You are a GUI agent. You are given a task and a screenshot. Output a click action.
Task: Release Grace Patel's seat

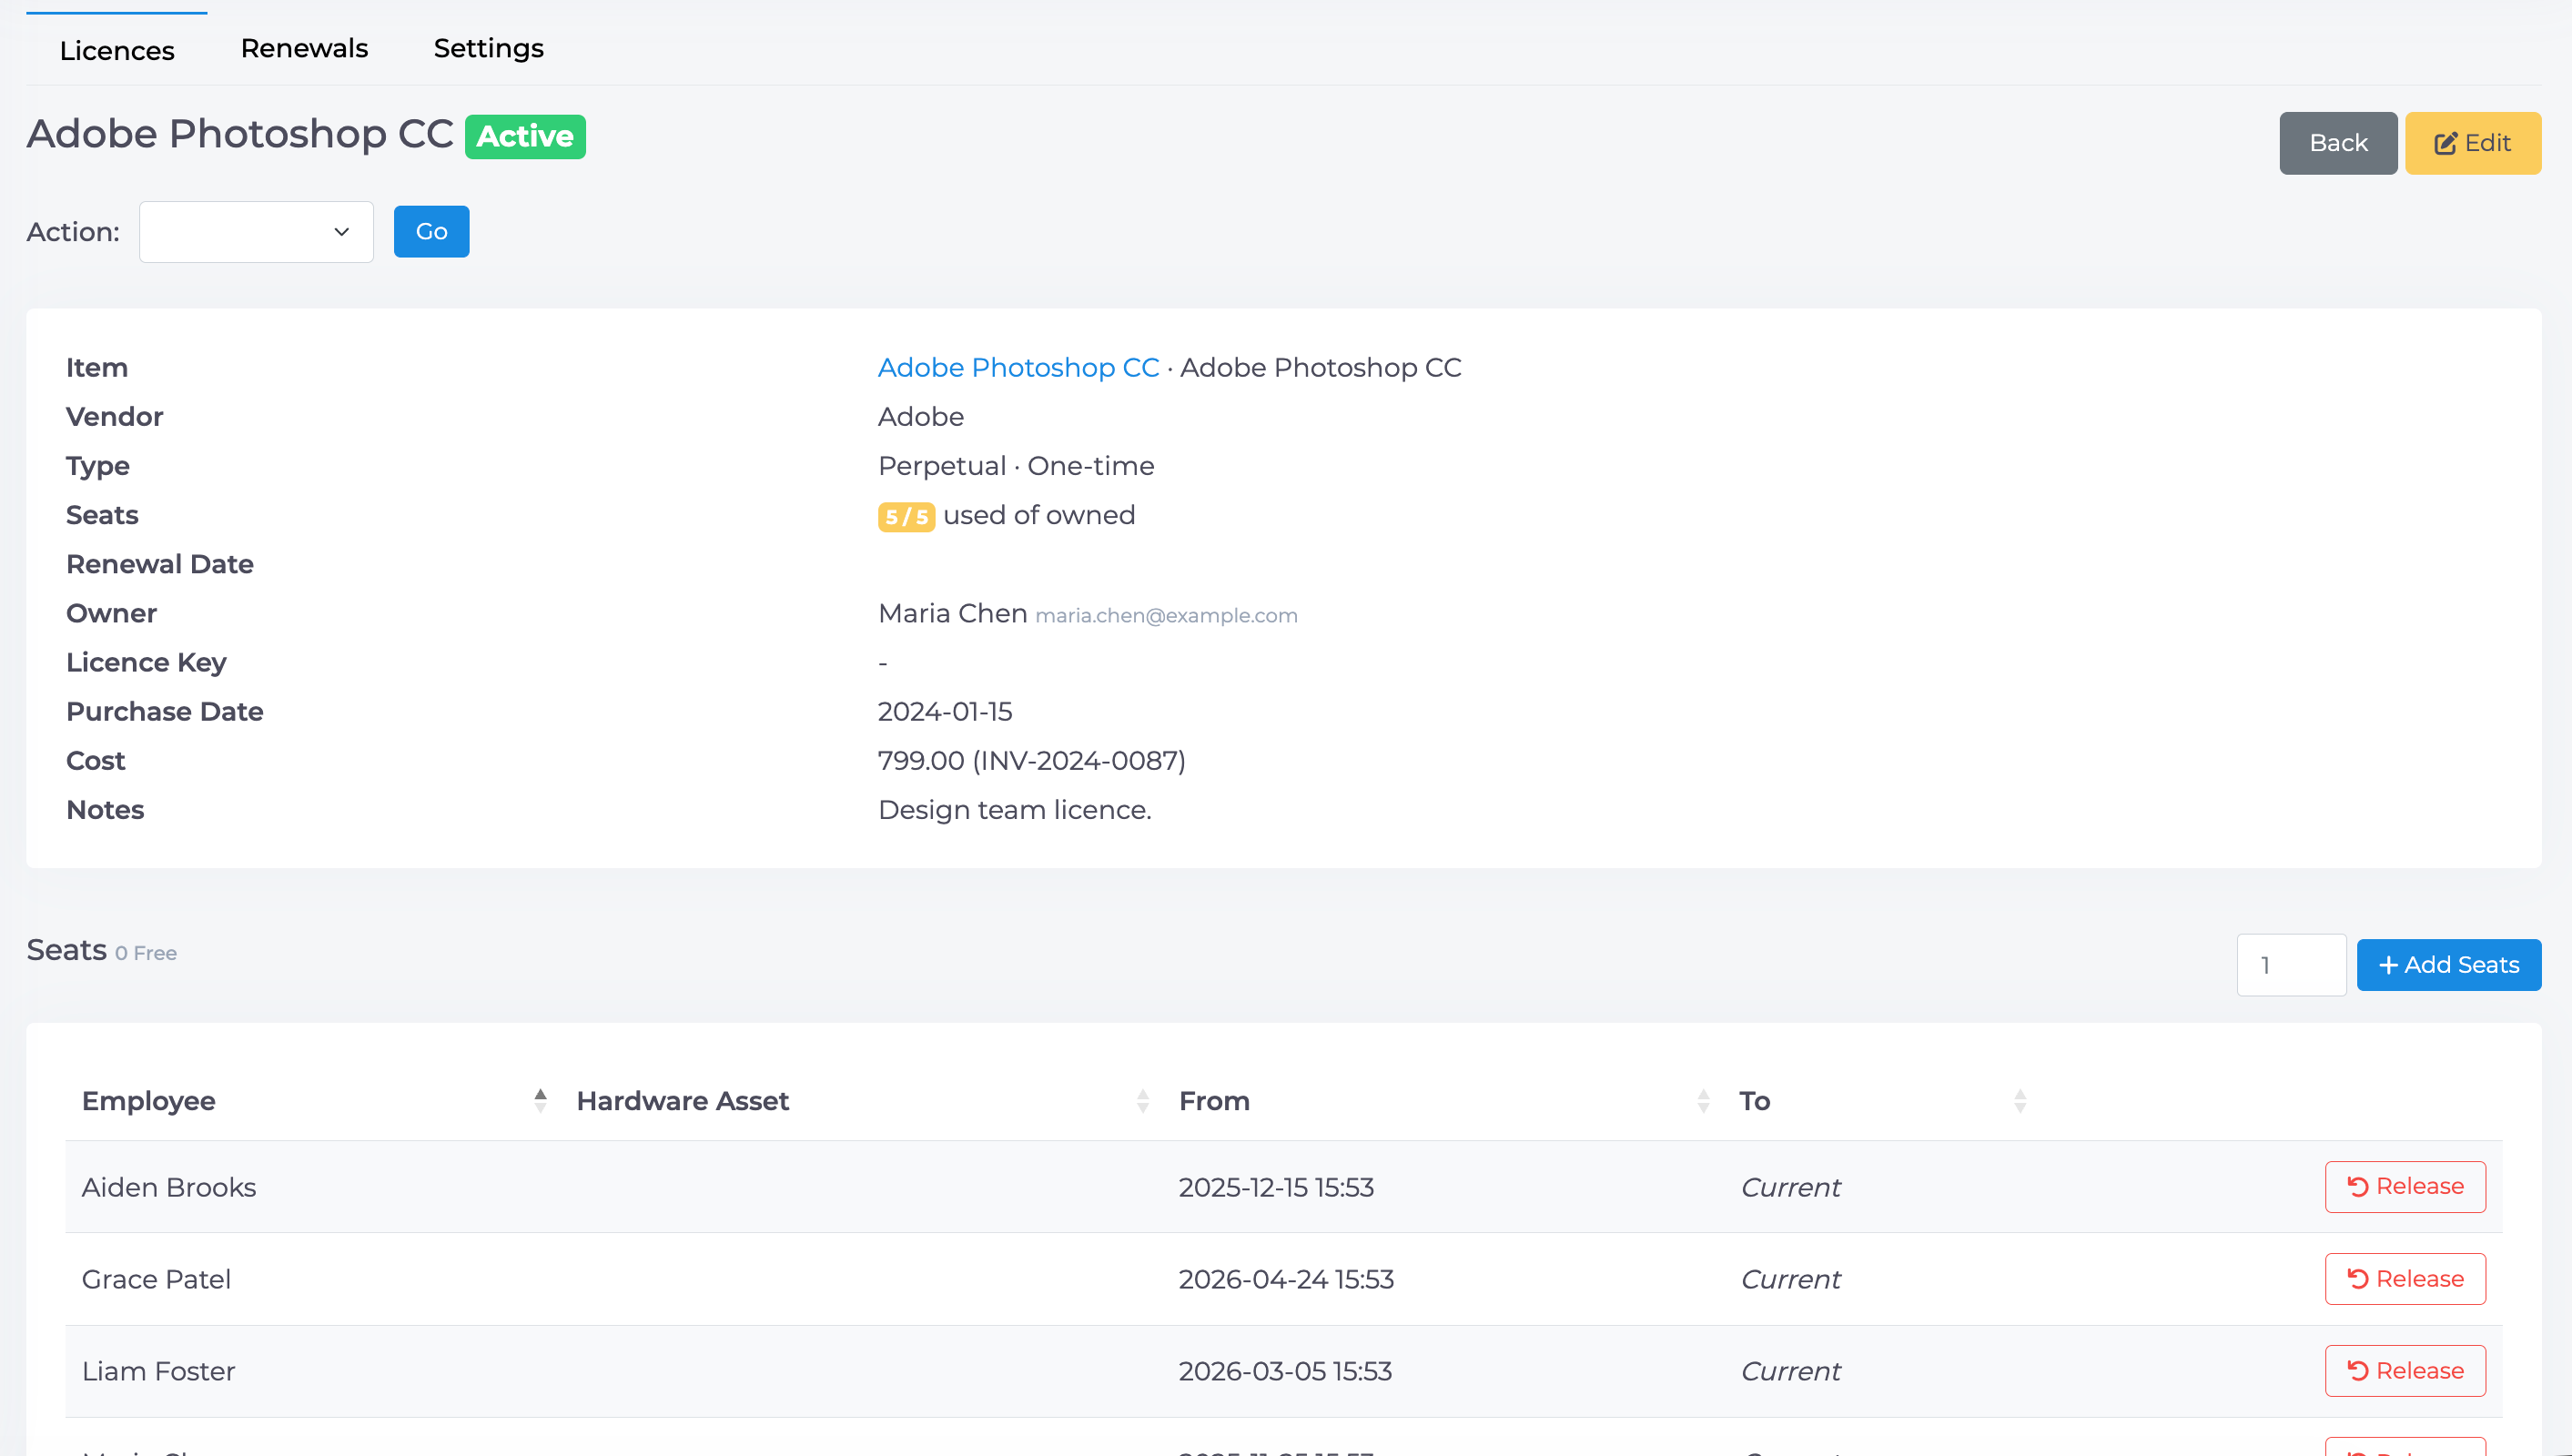[2404, 1279]
